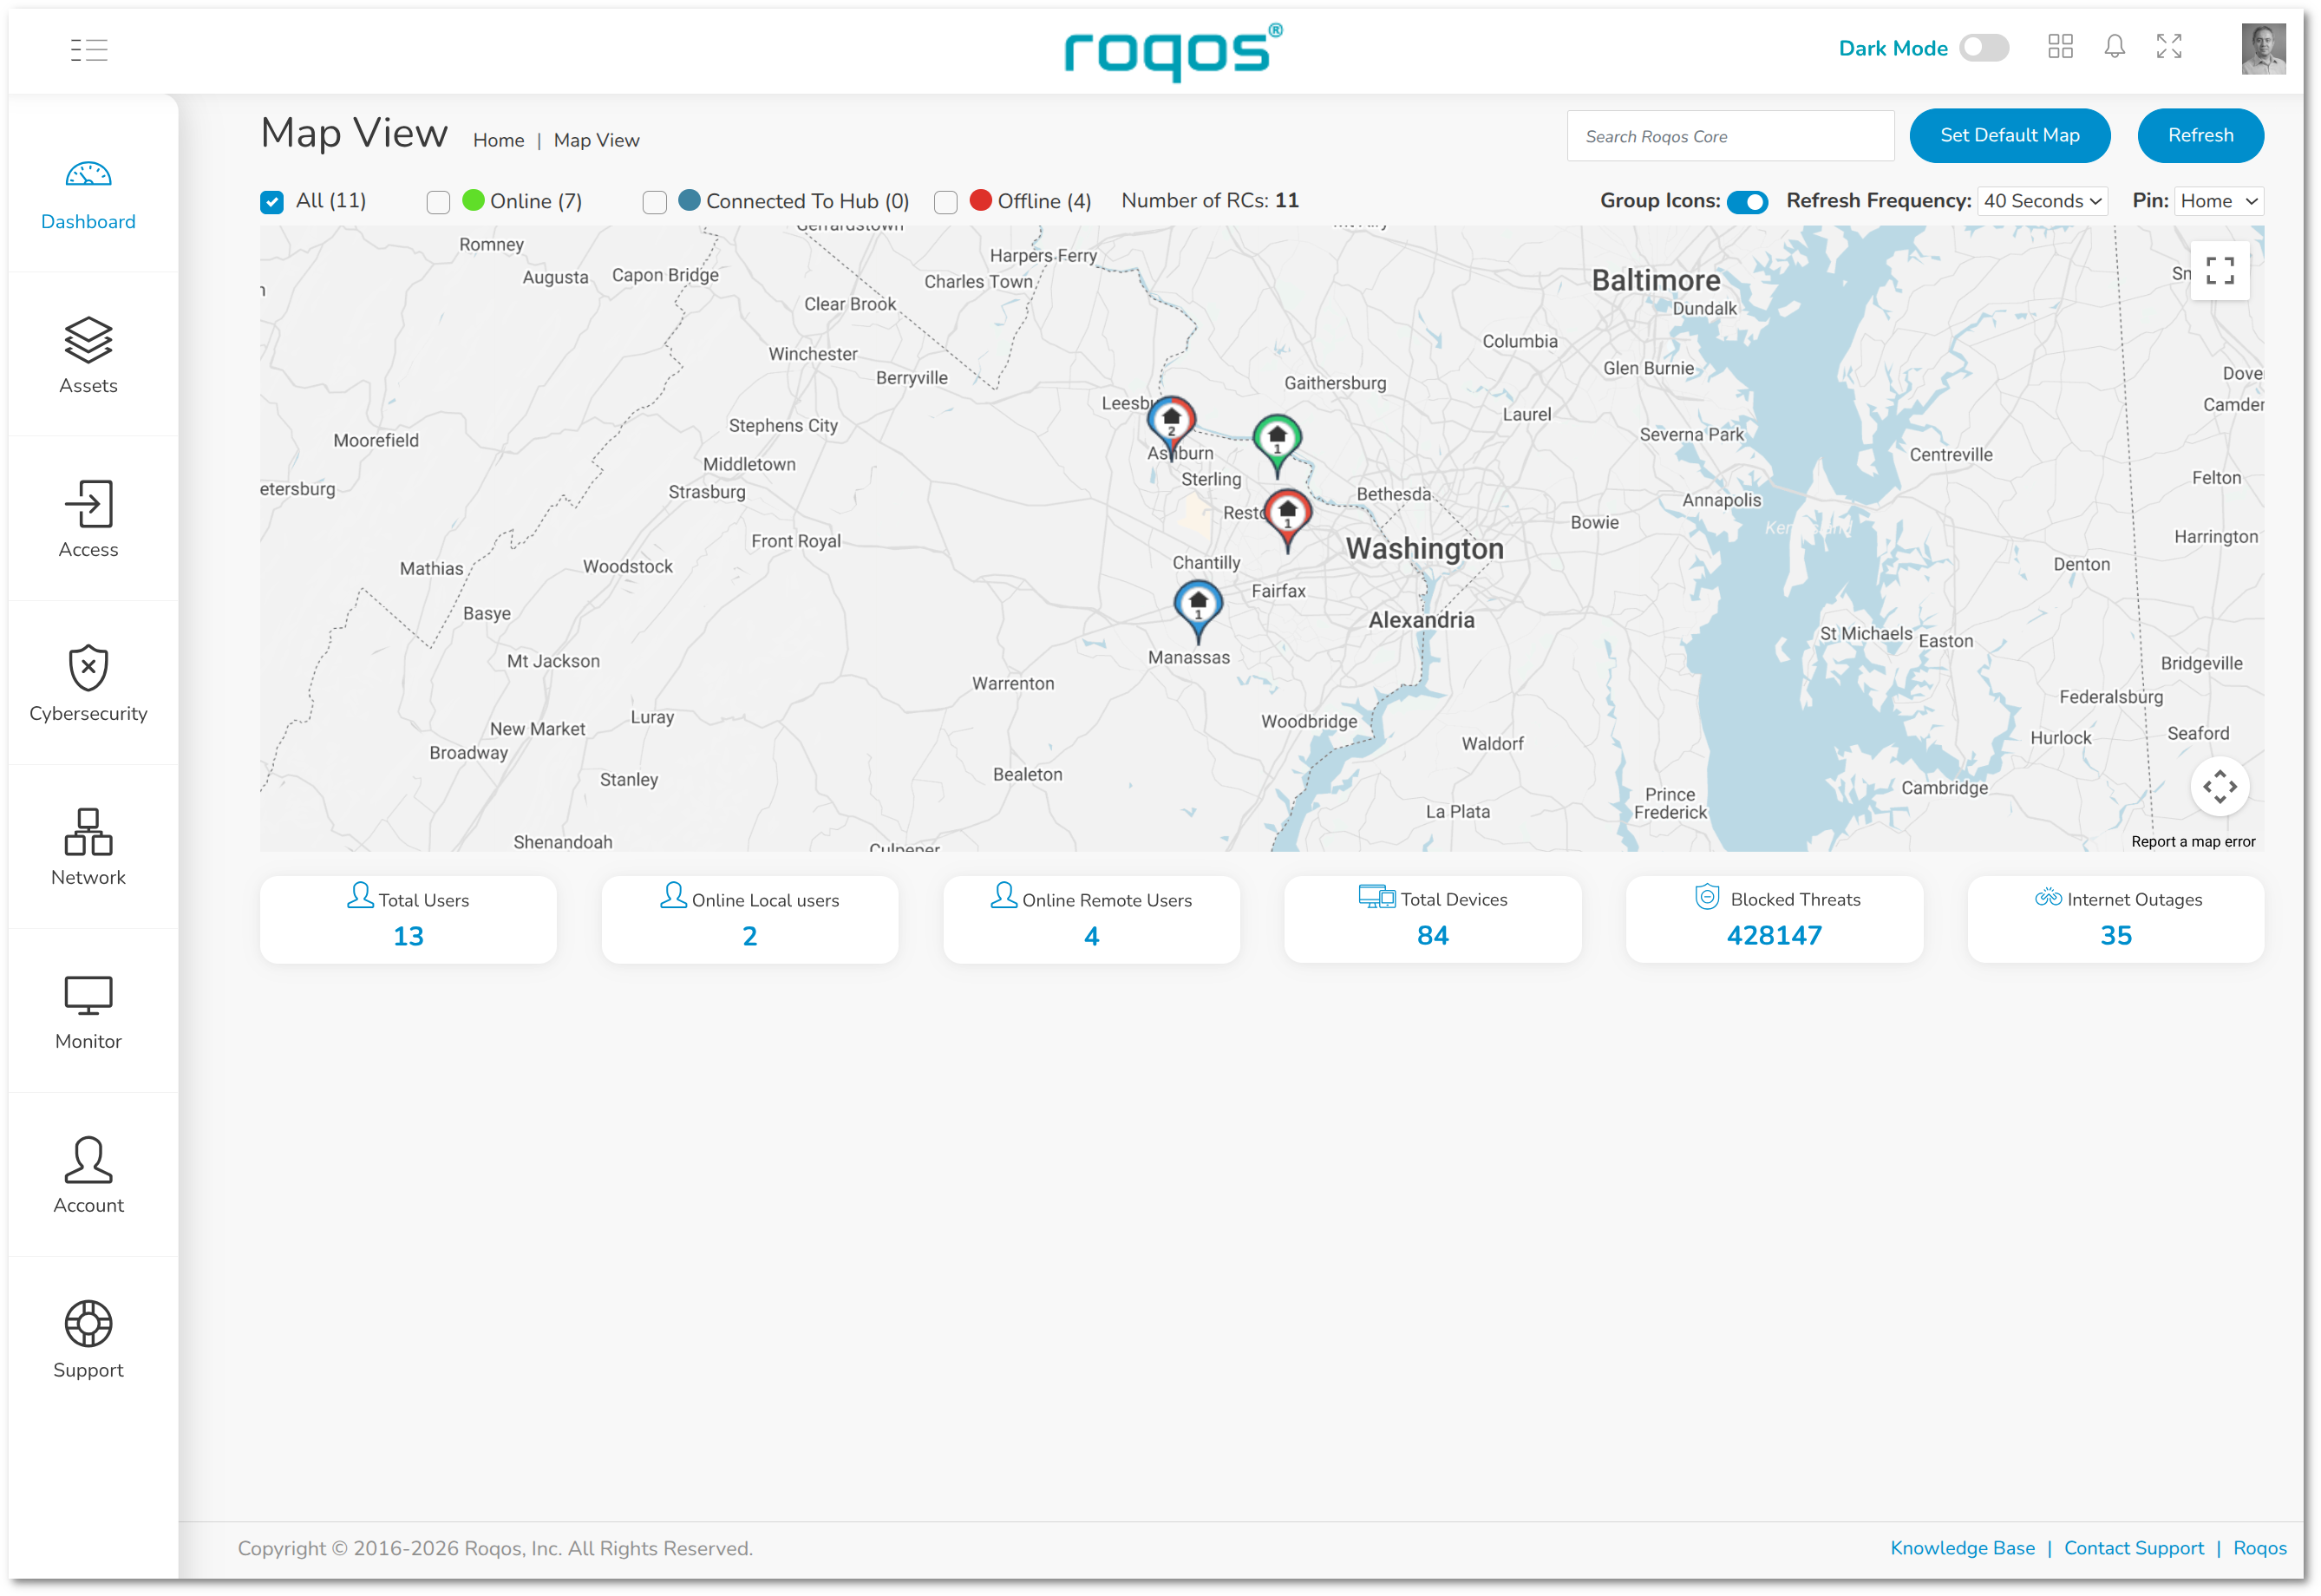
Task: Open the Pin Home dropdown
Action: pos(2218,201)
